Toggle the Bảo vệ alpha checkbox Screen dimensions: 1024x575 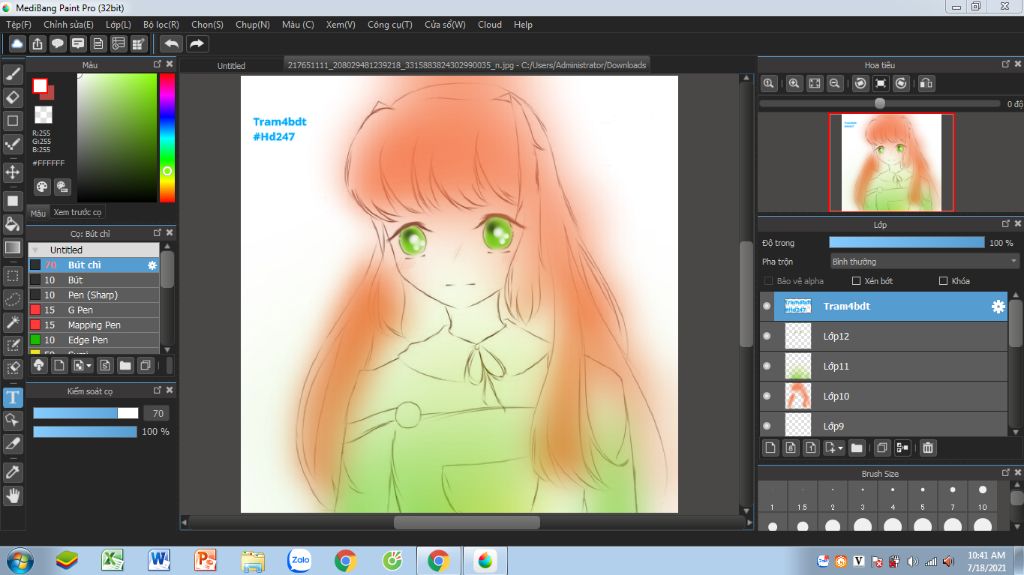pyautogui.click(x=768, y=281)
